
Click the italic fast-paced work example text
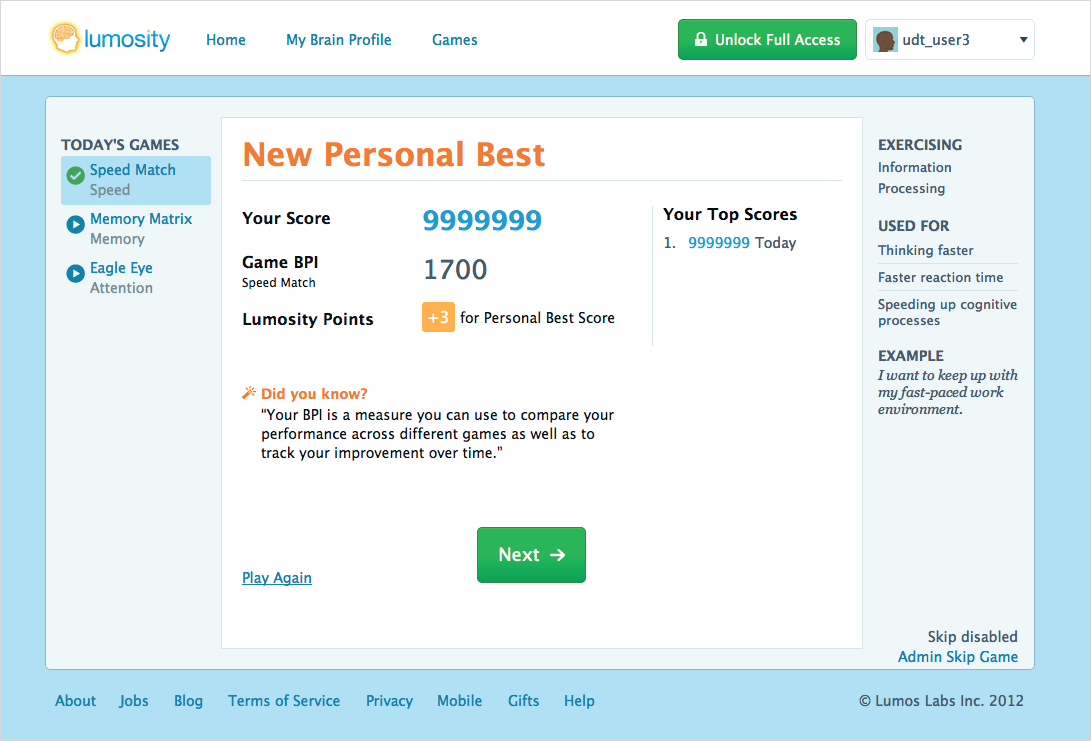click(x=947, y=392)
